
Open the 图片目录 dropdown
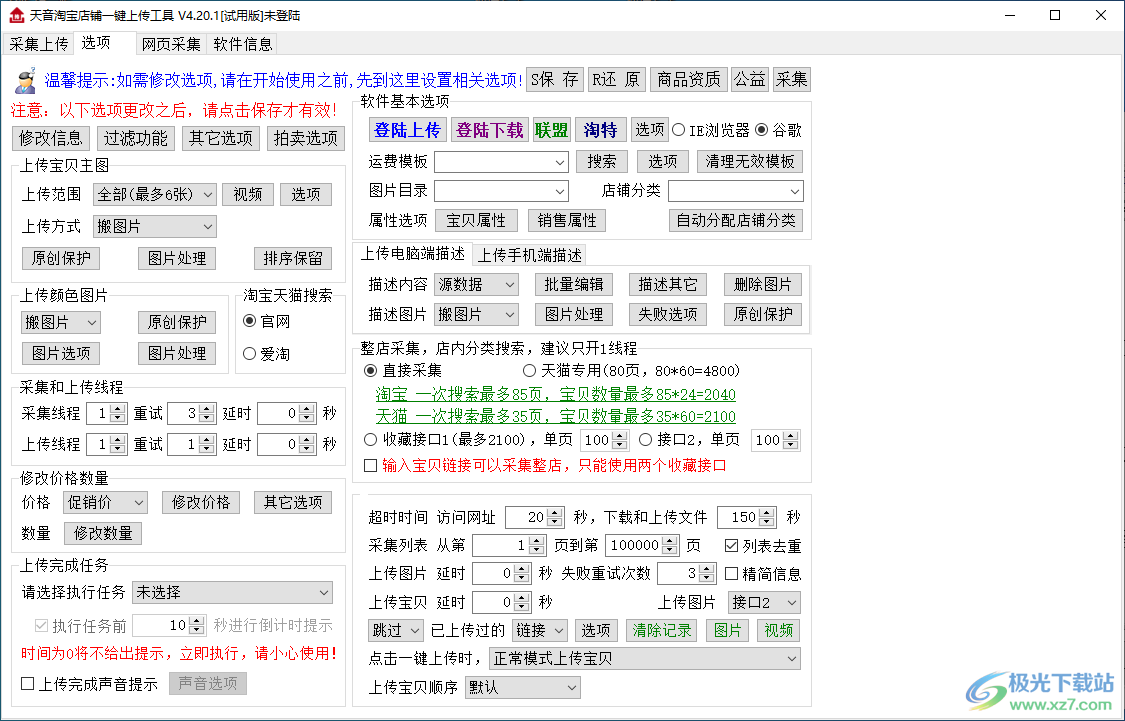click(x=501, y=191)
